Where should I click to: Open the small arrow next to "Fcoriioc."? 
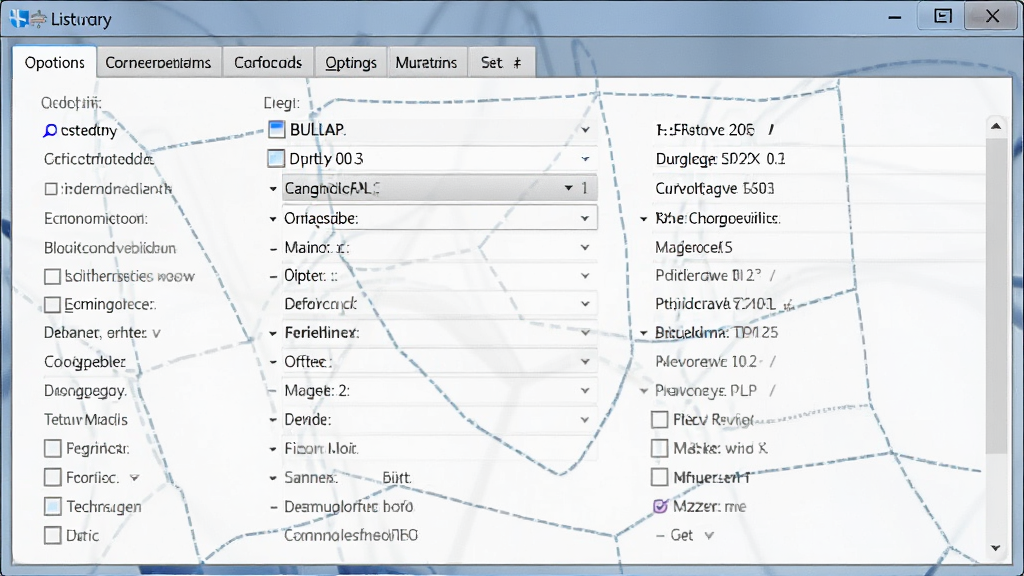(x=135, y=477)
